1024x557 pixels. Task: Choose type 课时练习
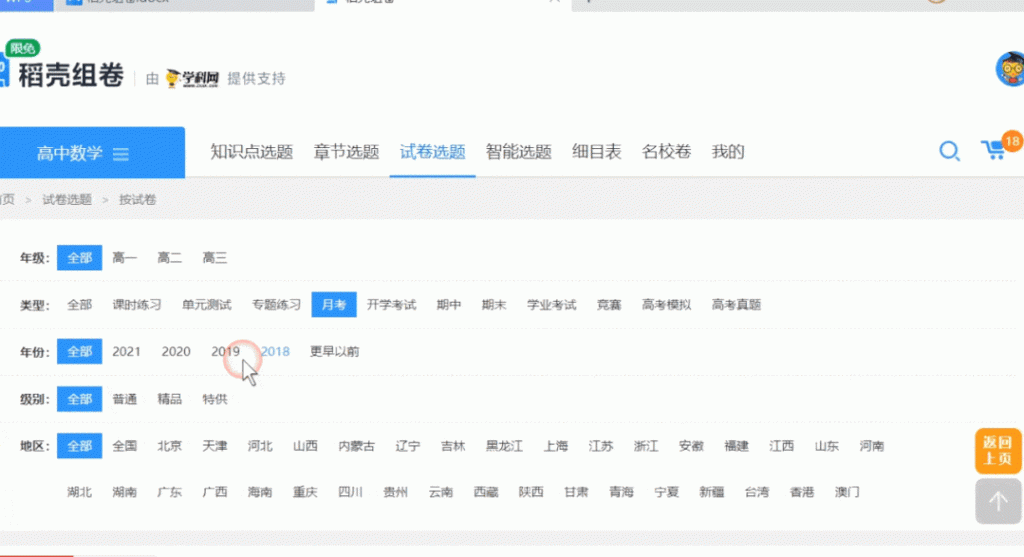point(136,305)
